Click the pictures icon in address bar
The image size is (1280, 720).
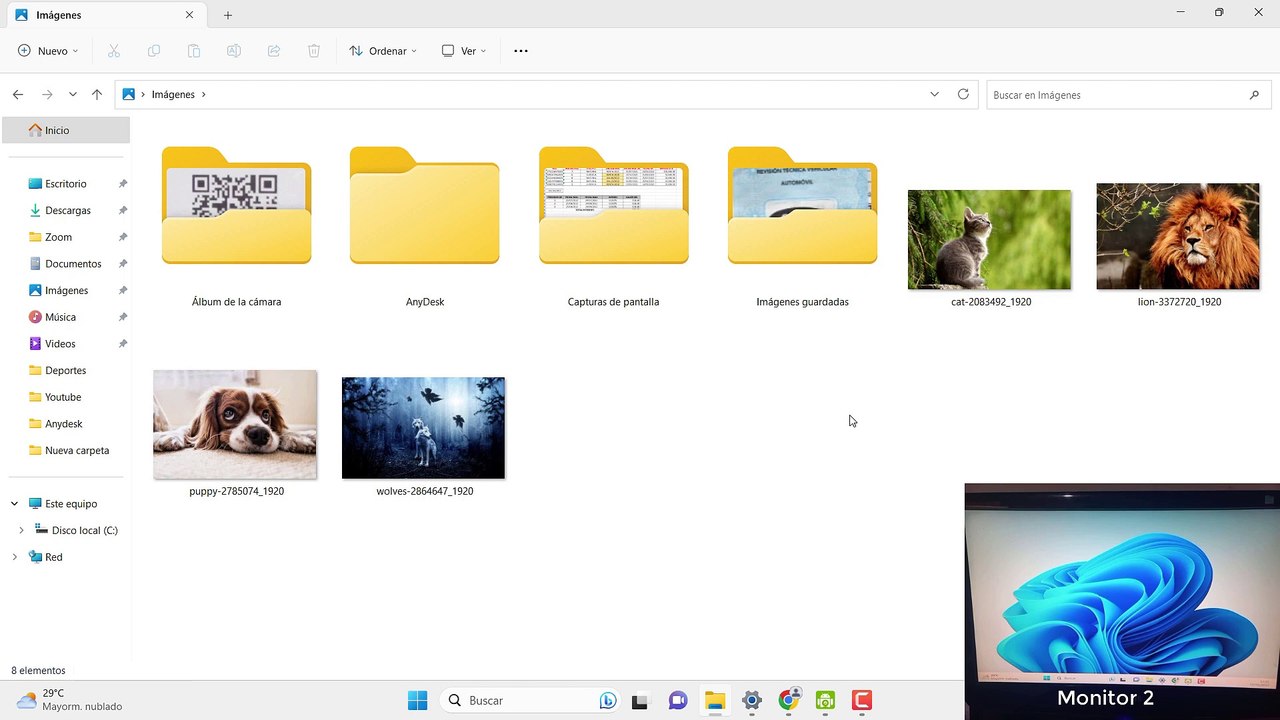tap(128, 94)
